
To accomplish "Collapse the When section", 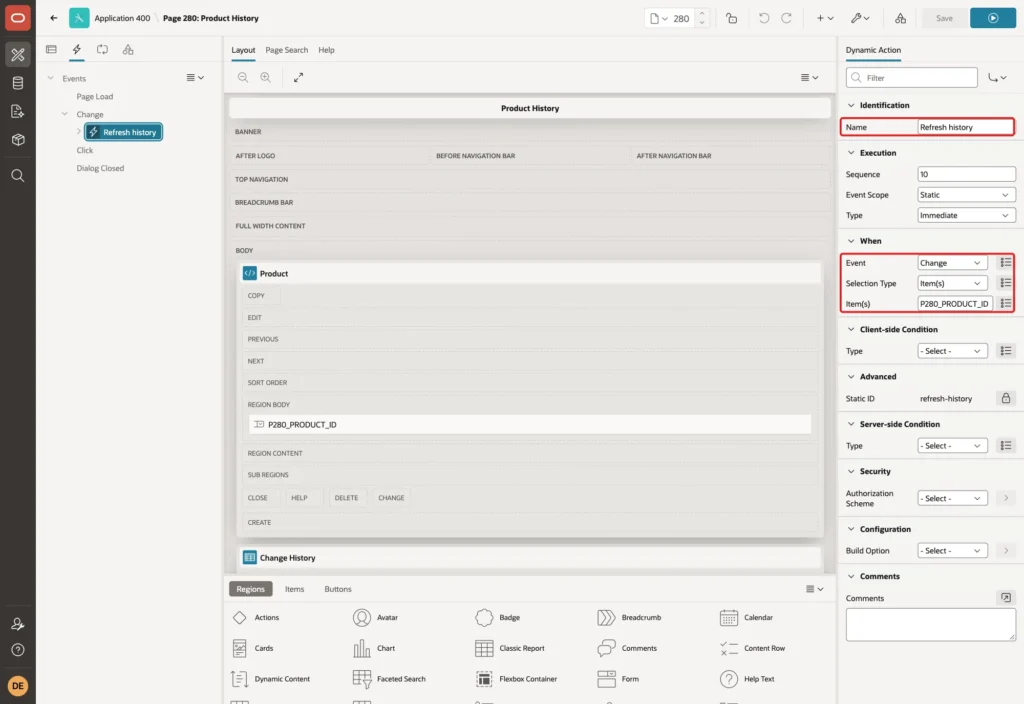I will (851, 241).
